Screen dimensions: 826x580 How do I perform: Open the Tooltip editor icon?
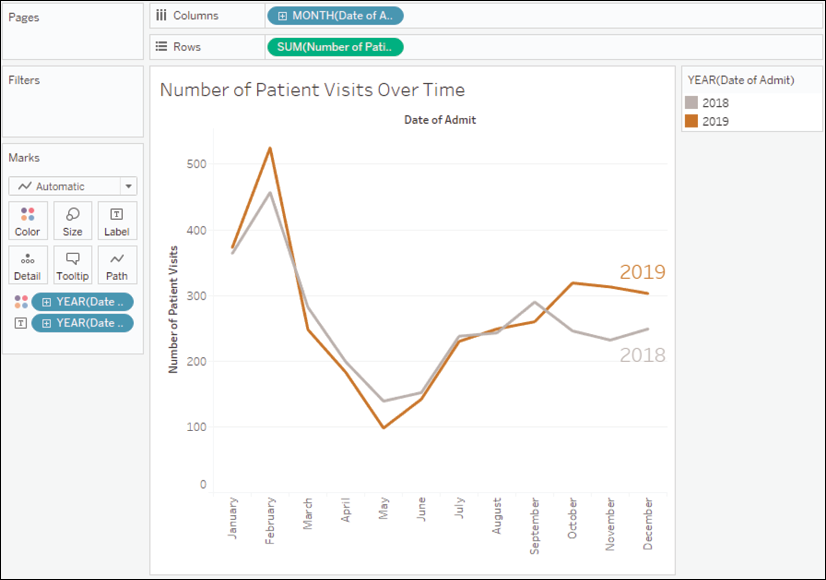click(x=72, y=264)
